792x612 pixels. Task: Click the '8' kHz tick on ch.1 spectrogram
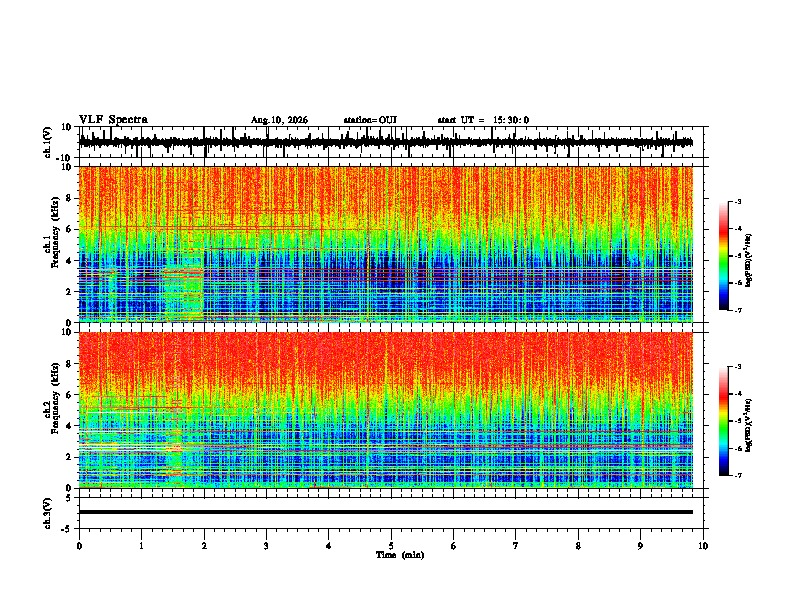click(x=69, y=198)
